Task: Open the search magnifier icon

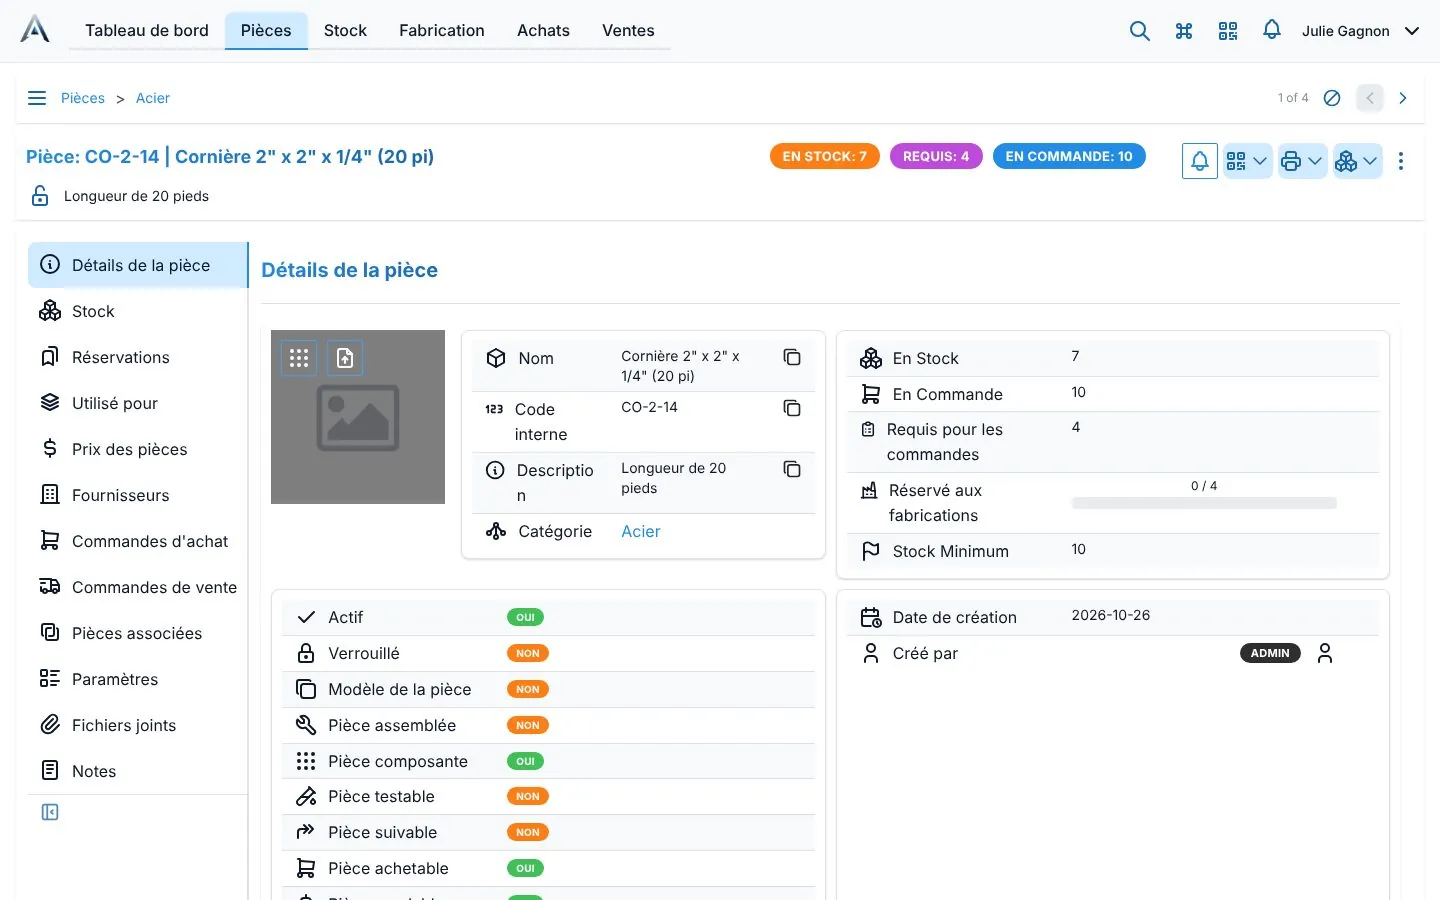Action: click(1139, 31)
